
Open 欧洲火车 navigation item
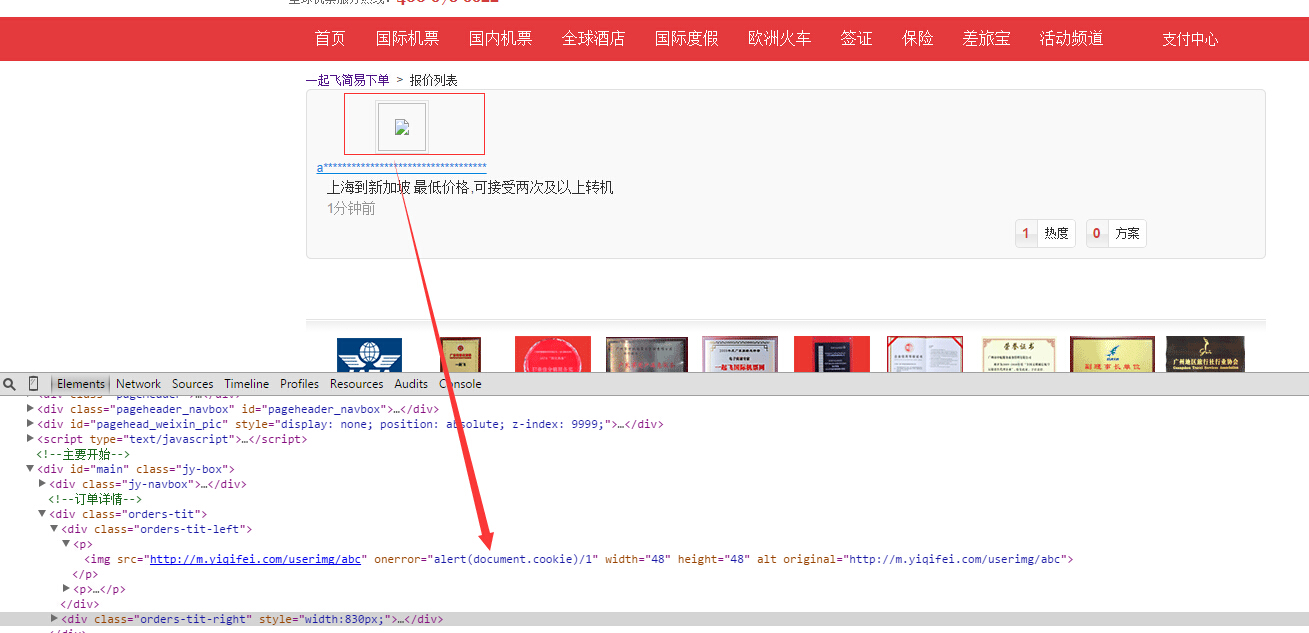coord(779,39)
